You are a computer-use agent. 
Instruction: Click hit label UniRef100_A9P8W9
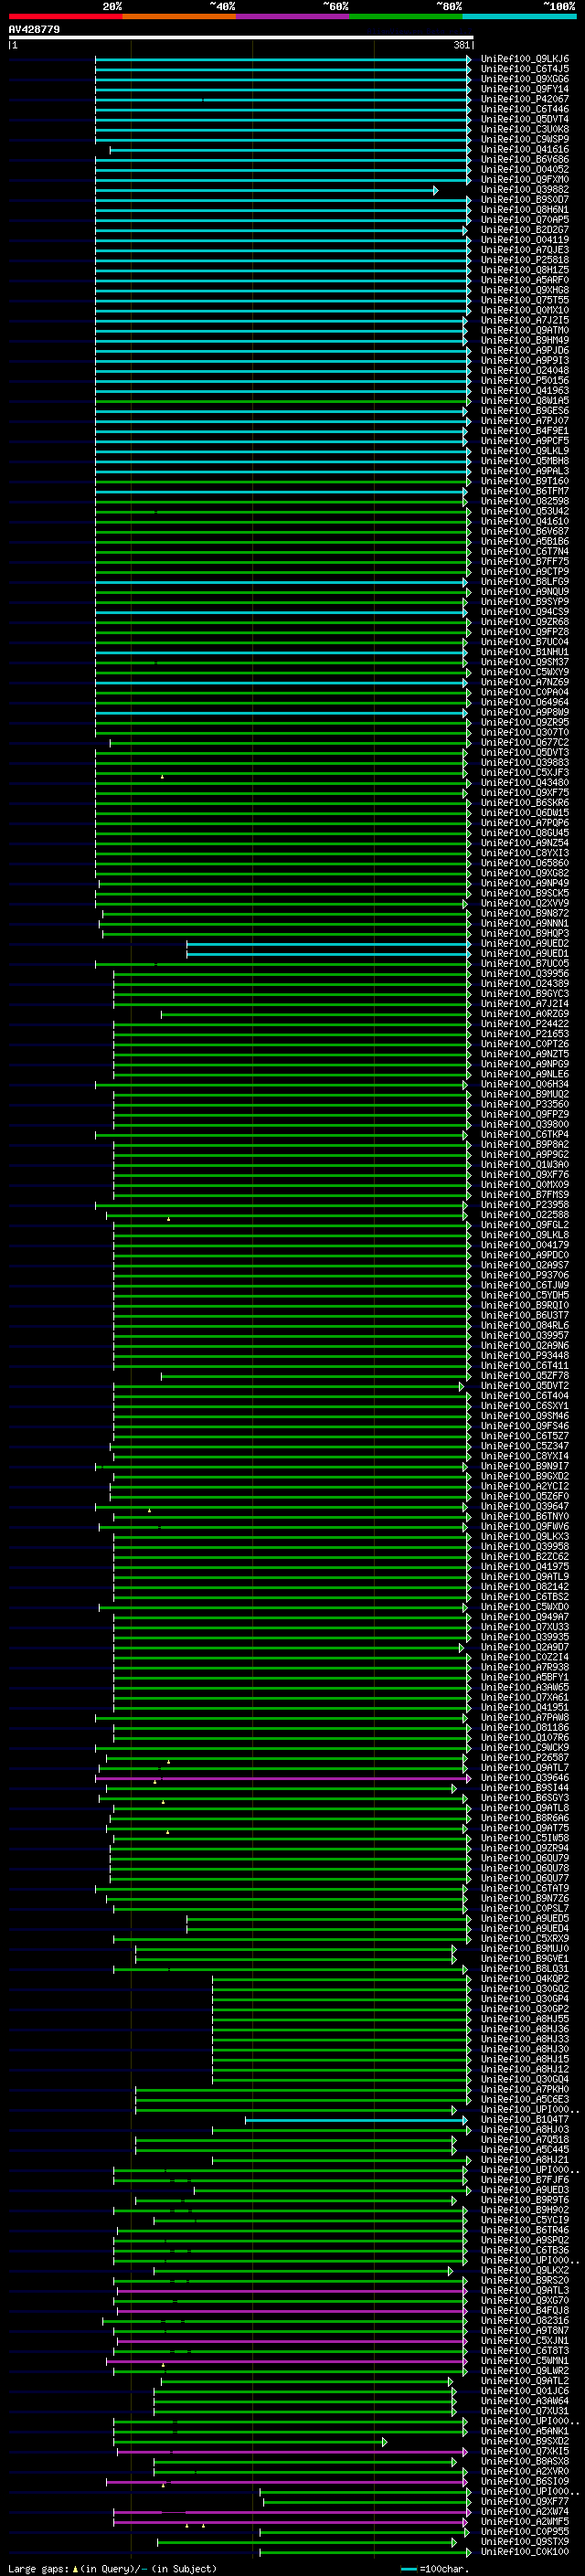coord(525,712)
